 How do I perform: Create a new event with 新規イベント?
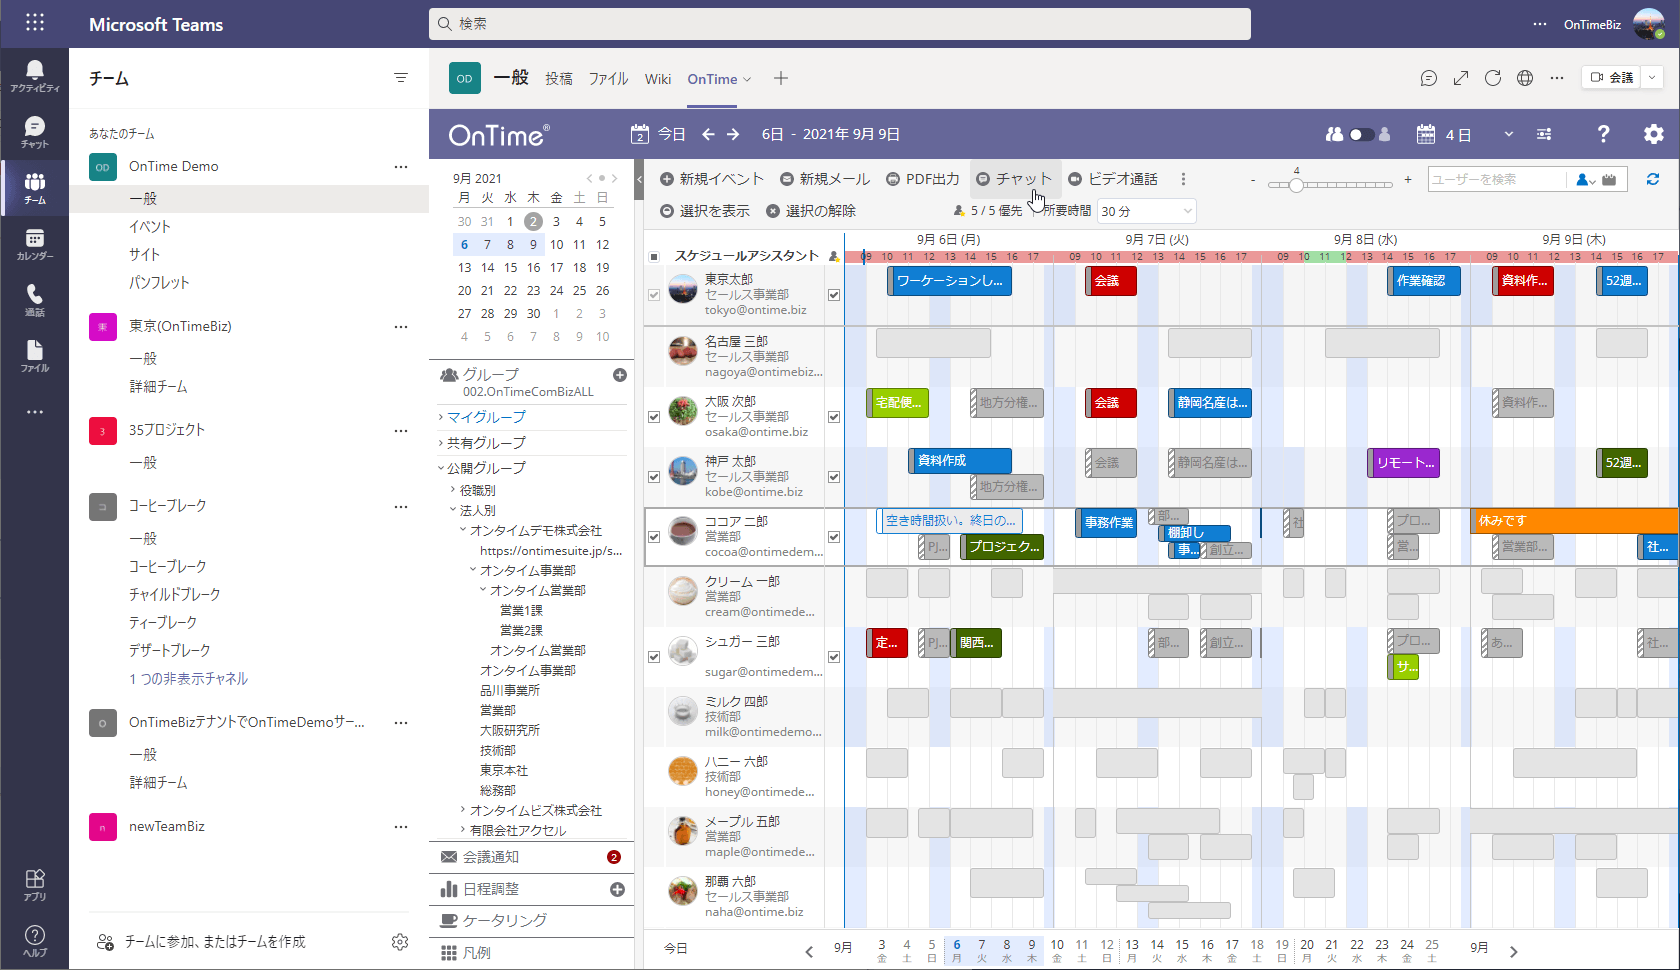712,178
